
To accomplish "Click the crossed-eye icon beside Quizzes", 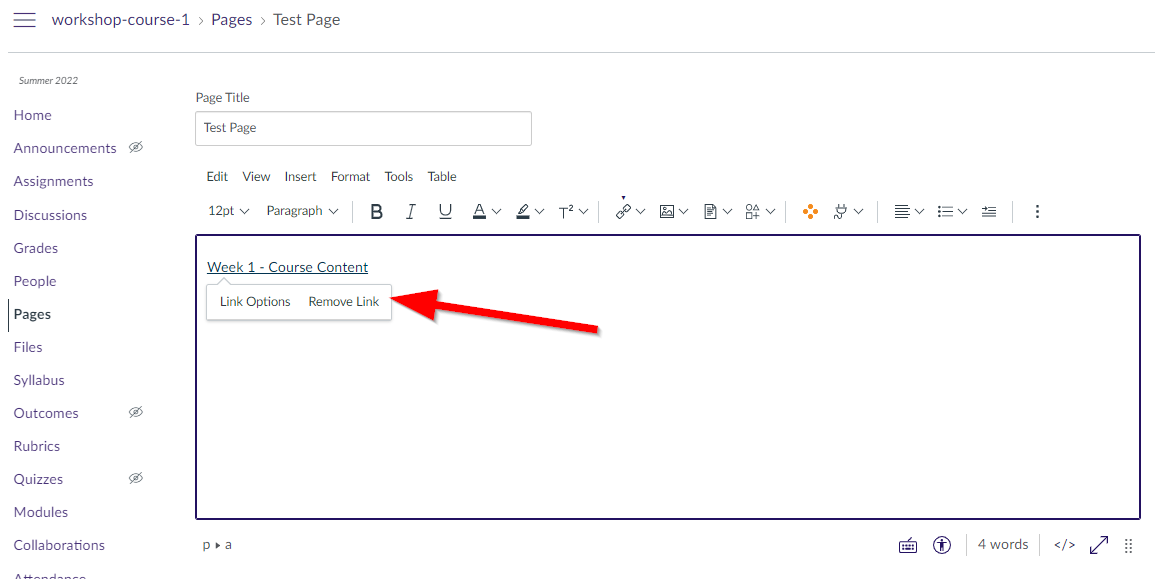I will [x=135, y=479].
